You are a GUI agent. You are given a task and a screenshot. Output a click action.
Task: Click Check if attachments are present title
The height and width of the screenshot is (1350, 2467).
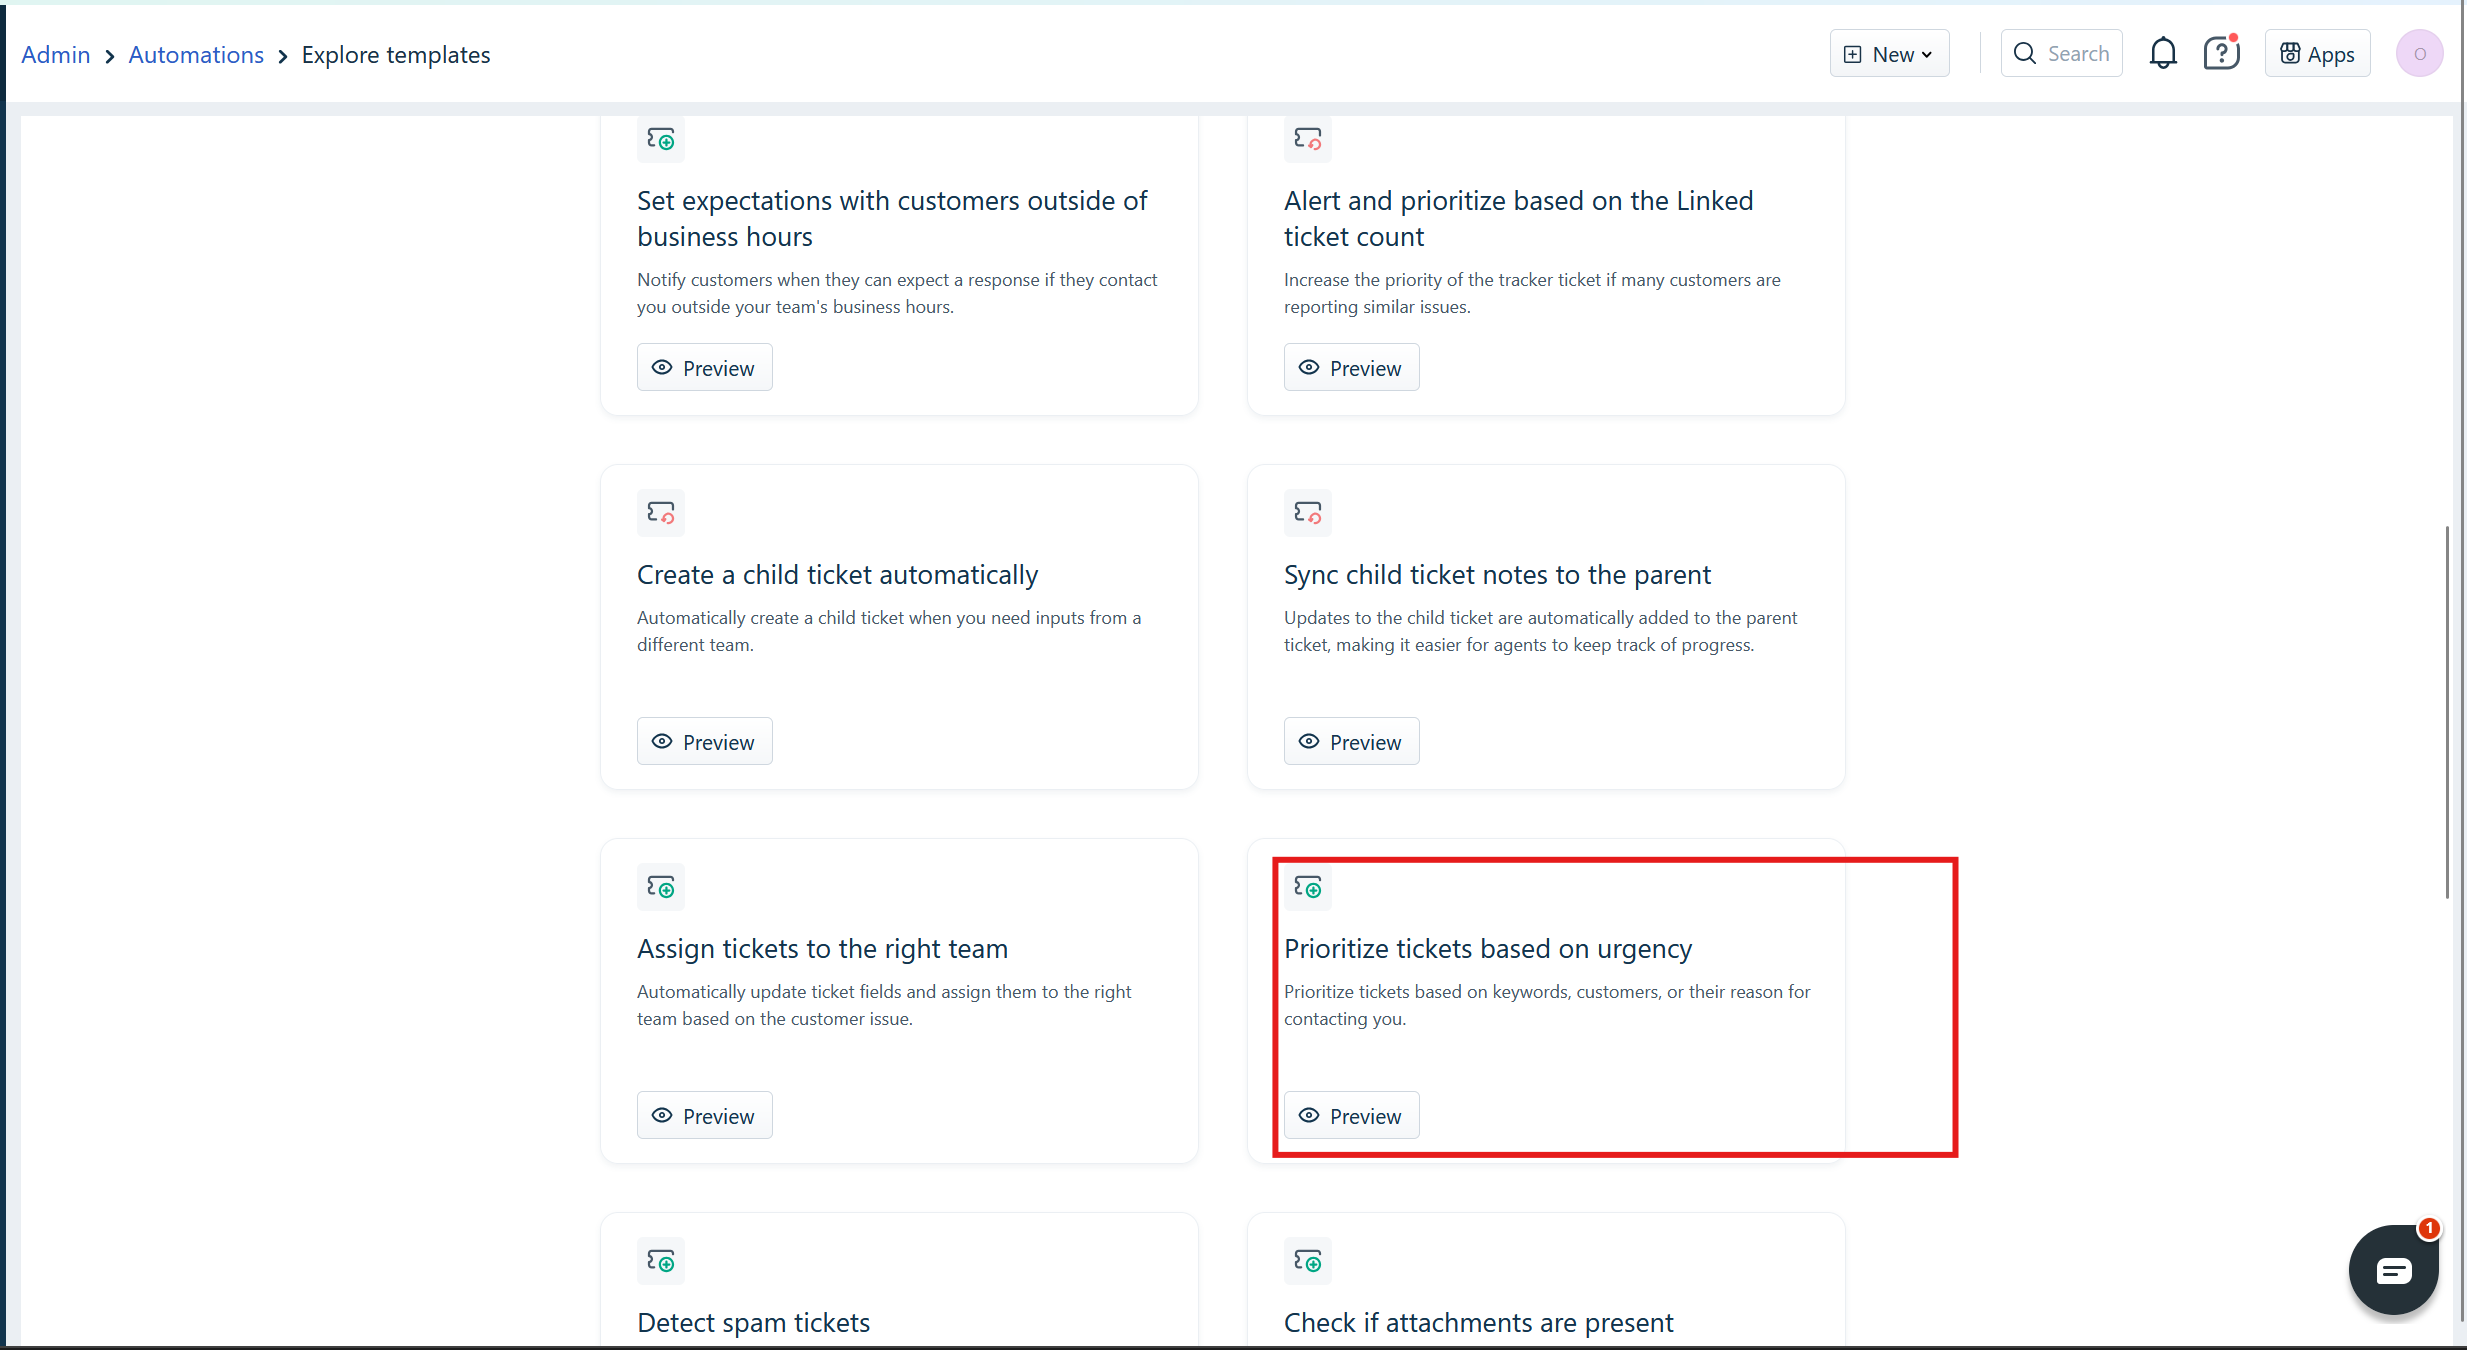[1479, 1323]
